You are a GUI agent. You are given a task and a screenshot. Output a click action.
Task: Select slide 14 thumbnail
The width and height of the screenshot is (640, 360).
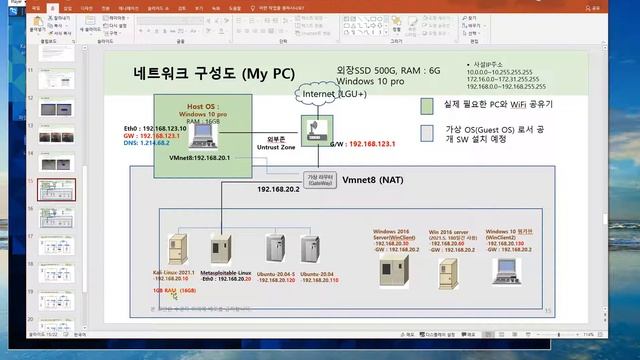57,162
